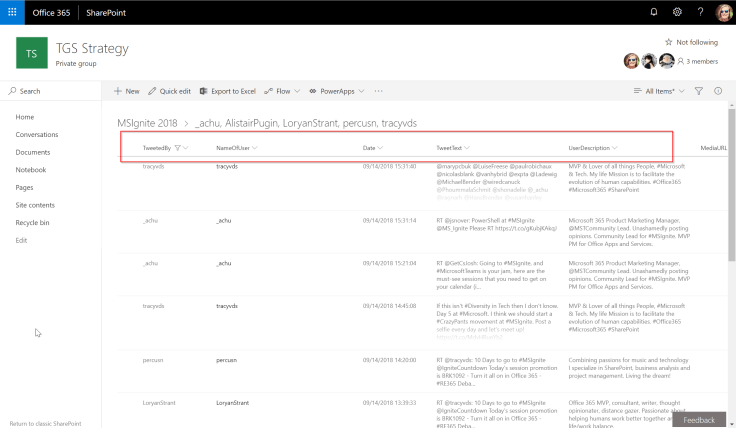Image resolution: width=736 pixels, height=428 pixels.
Task: Expand the Flow dropdown menu
Action: point(283,91)
